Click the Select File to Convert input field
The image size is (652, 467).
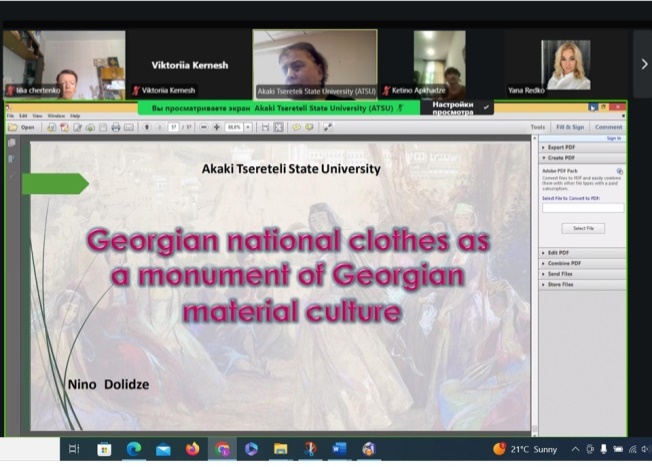coord(583,208)
